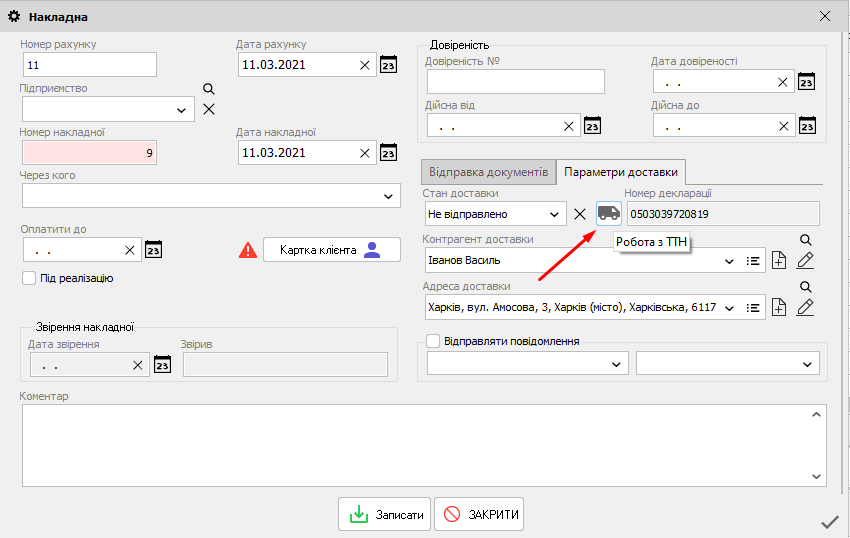Edit Контрагент доставки with pencil icon
This screenshot has height=538, width=850.
coord(806,261)
